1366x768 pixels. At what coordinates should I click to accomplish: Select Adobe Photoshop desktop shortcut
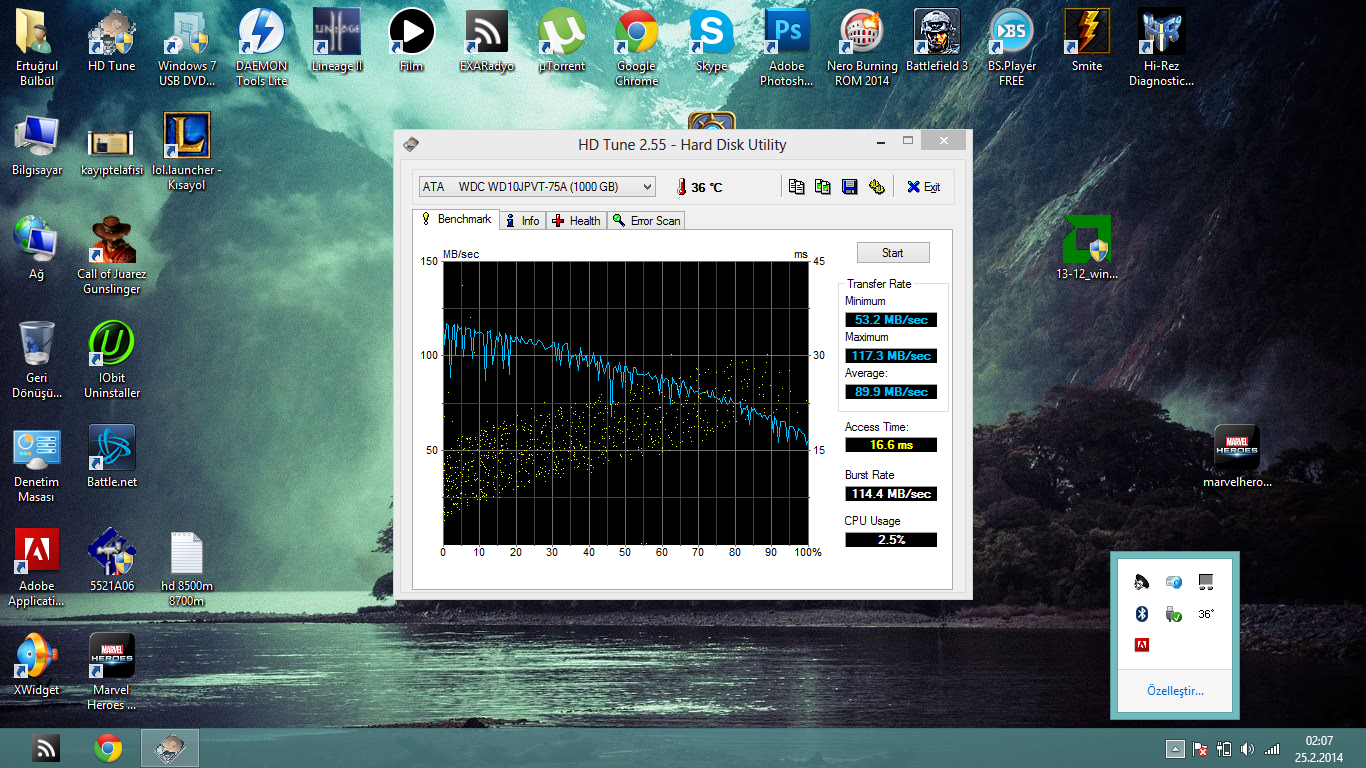pyautogui.click(x=786, y=48)
